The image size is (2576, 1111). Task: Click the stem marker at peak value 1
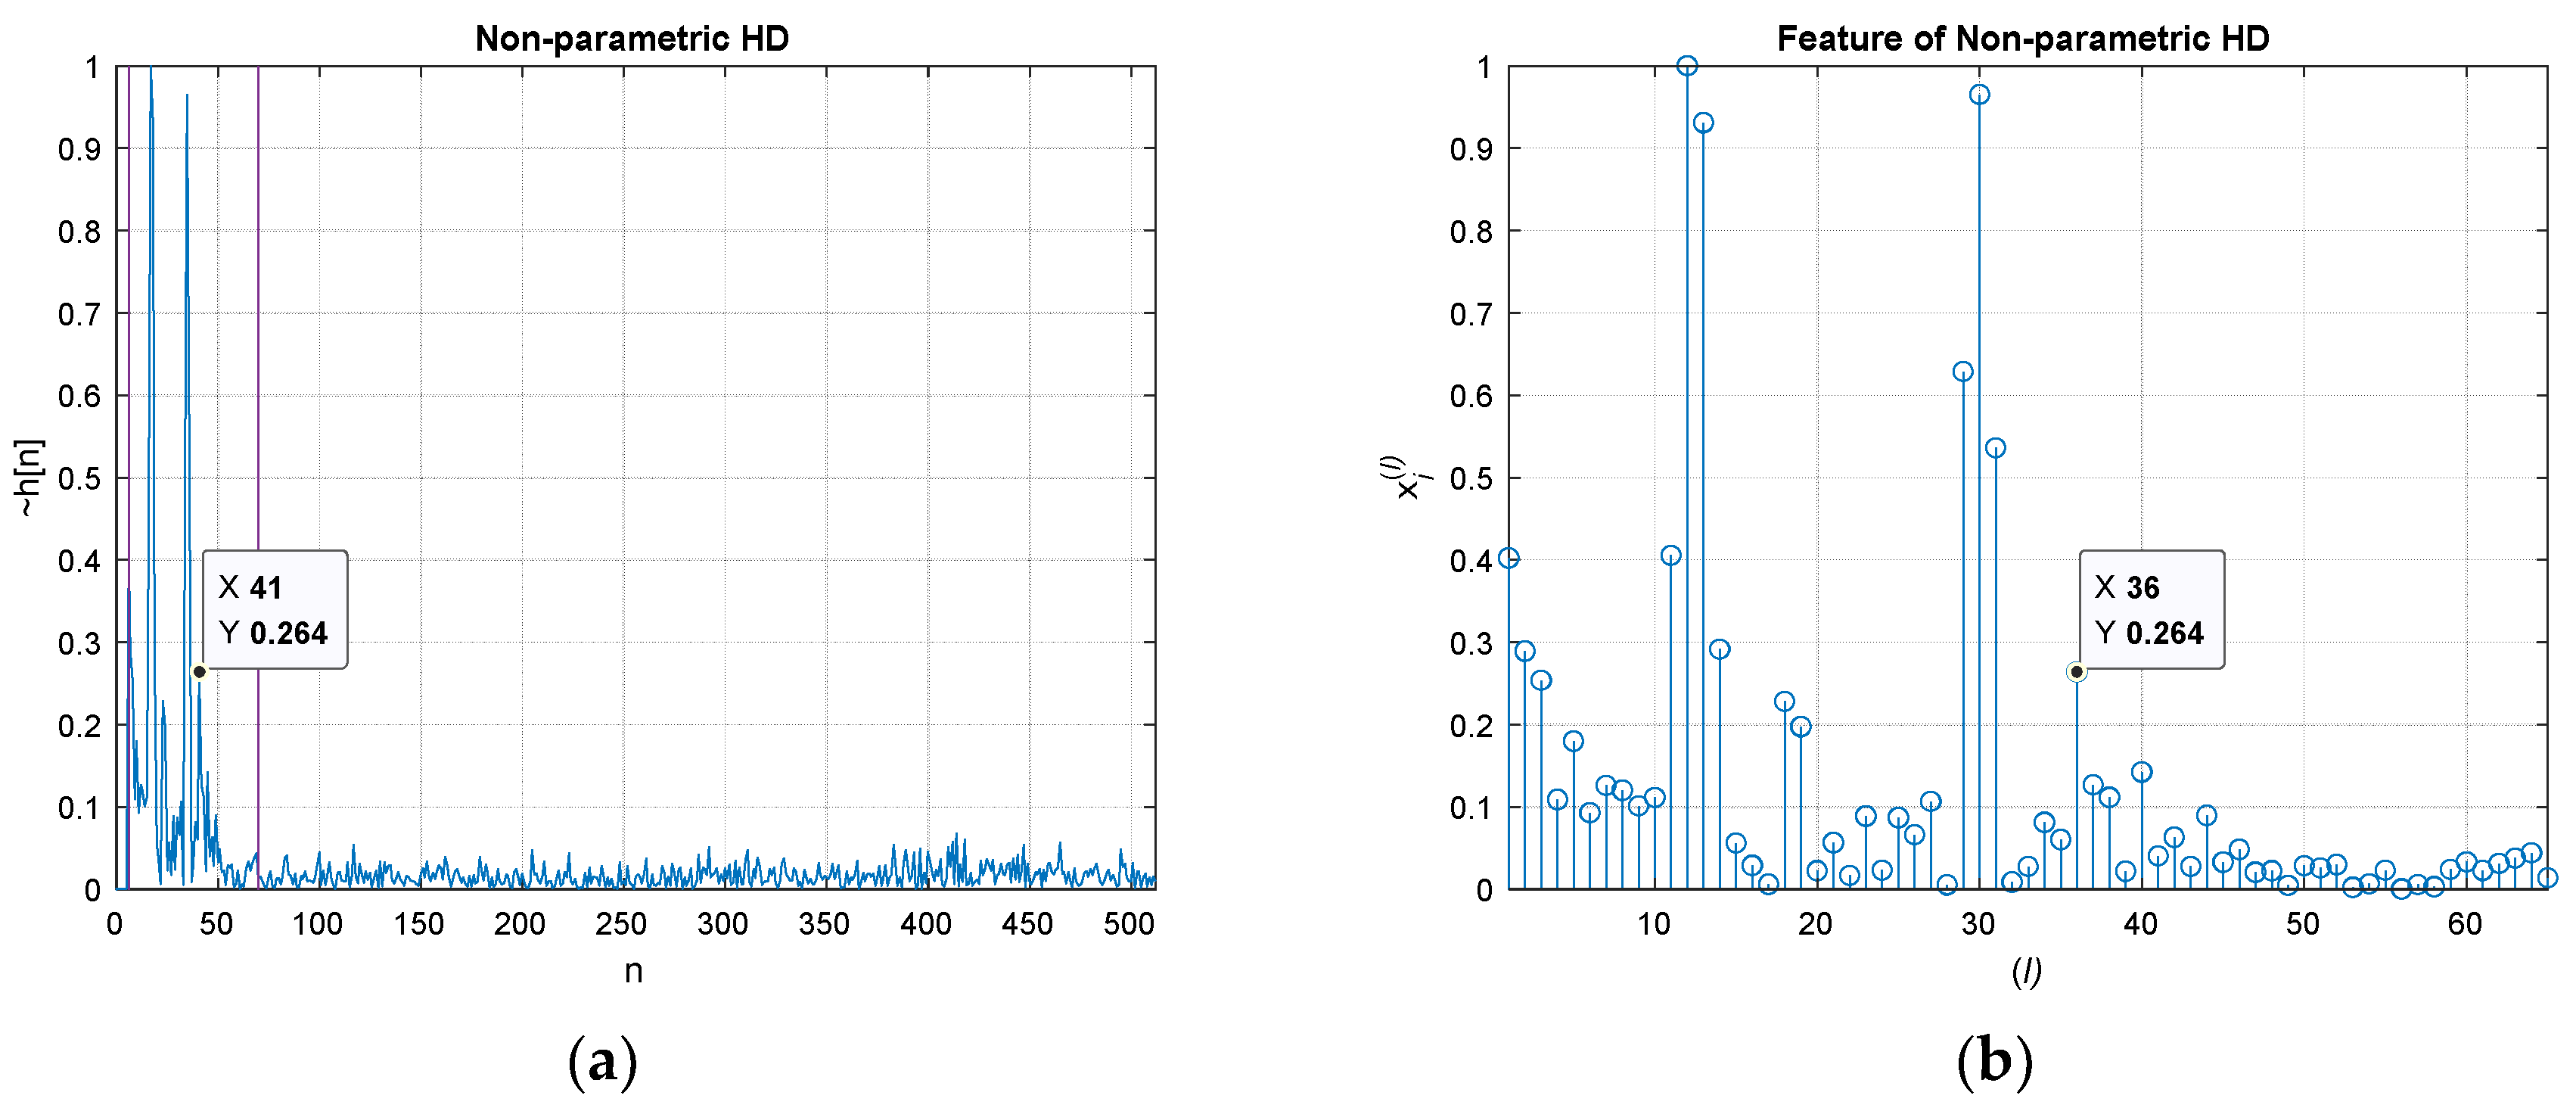tap(1687, 67)
